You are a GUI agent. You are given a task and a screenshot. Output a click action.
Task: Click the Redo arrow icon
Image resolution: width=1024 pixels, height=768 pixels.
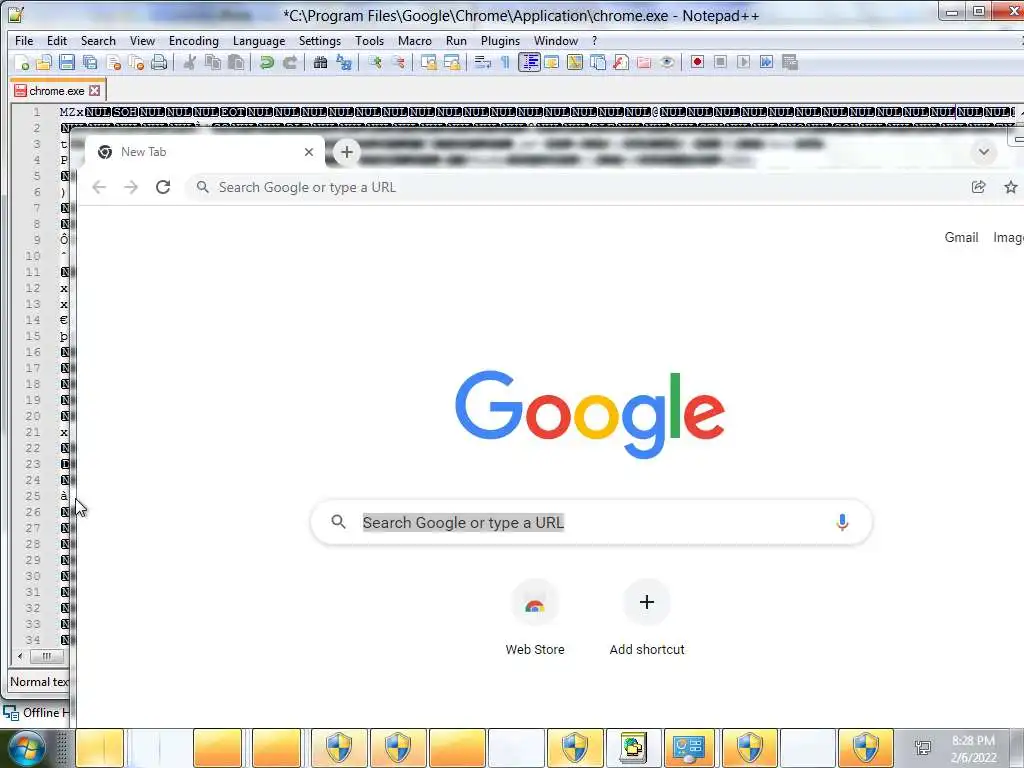click(290, 62)
